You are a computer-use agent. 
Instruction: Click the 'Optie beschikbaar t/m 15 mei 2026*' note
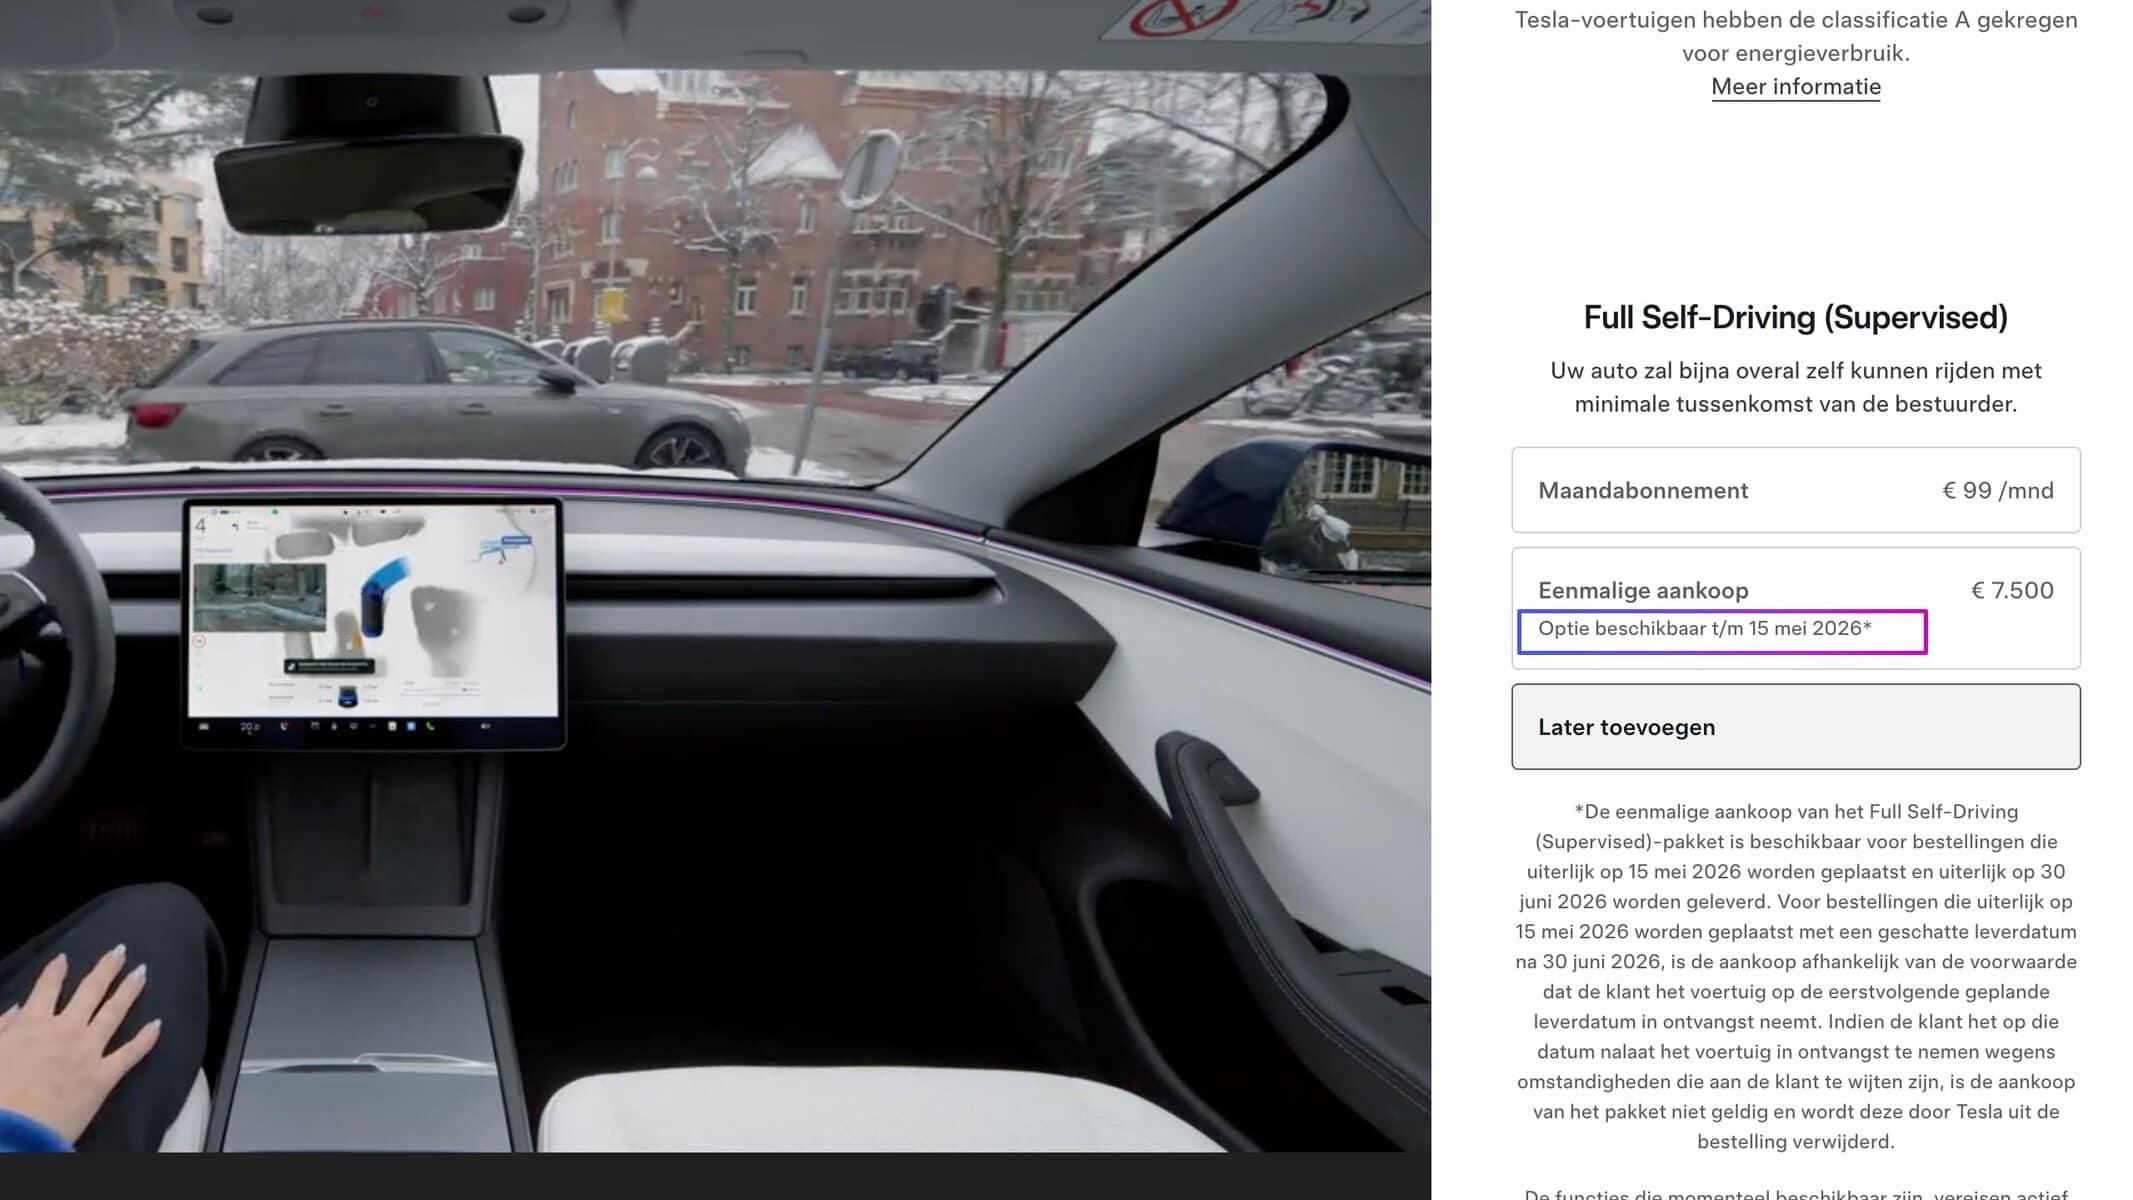1704,629
